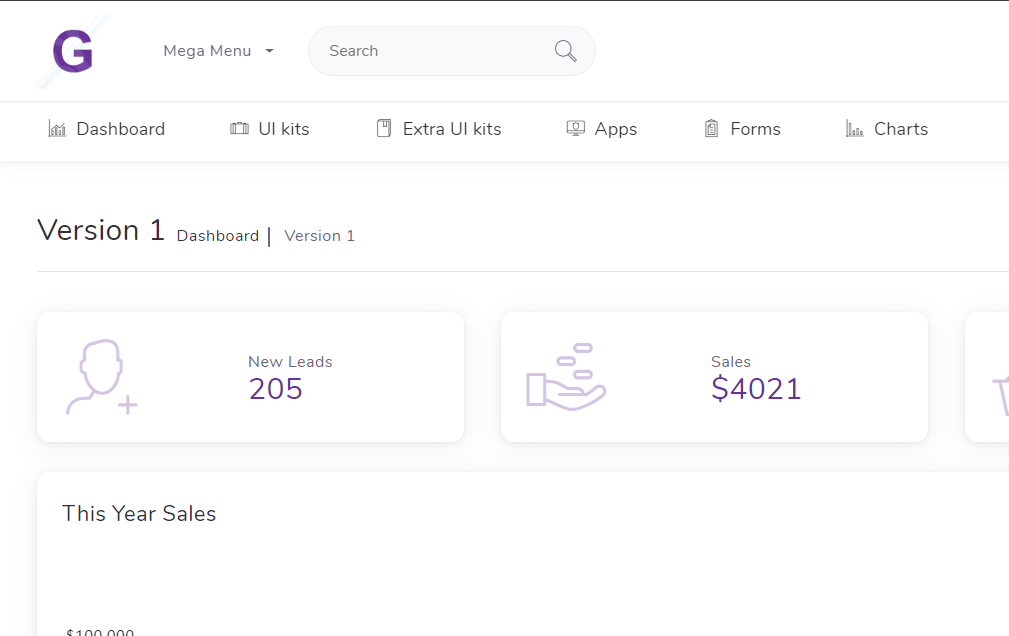1009x636 pixels.
Task: Click the large Version 1 page title
Action: point(100,230)
